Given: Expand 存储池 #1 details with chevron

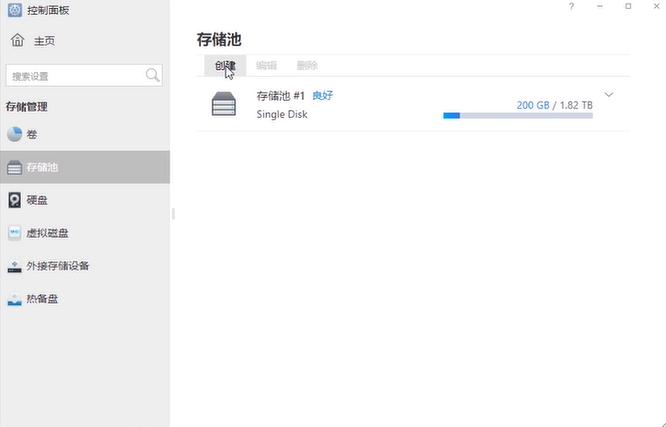Looking at the screenshot, I should tap(608, 96).
